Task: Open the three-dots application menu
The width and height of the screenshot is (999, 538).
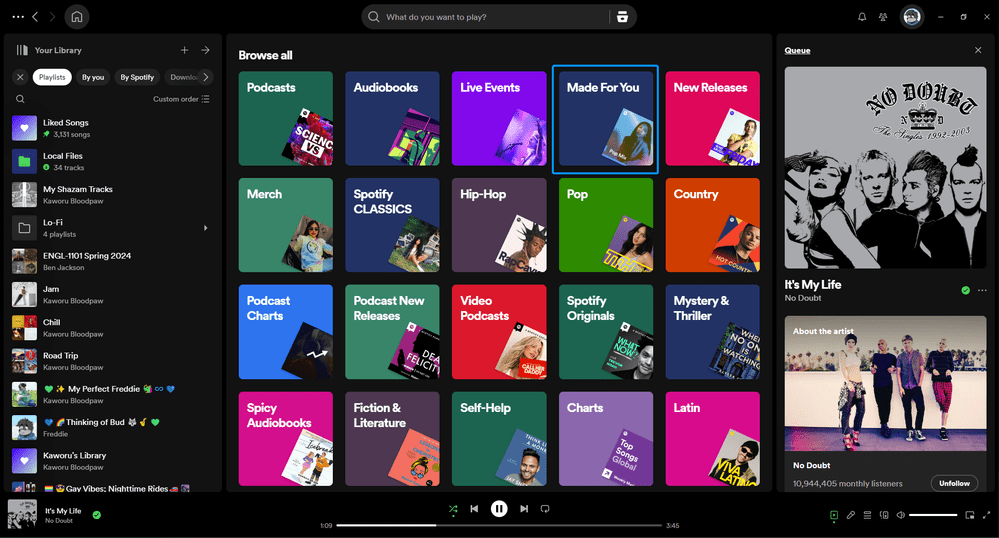Action: coord(18,17)
